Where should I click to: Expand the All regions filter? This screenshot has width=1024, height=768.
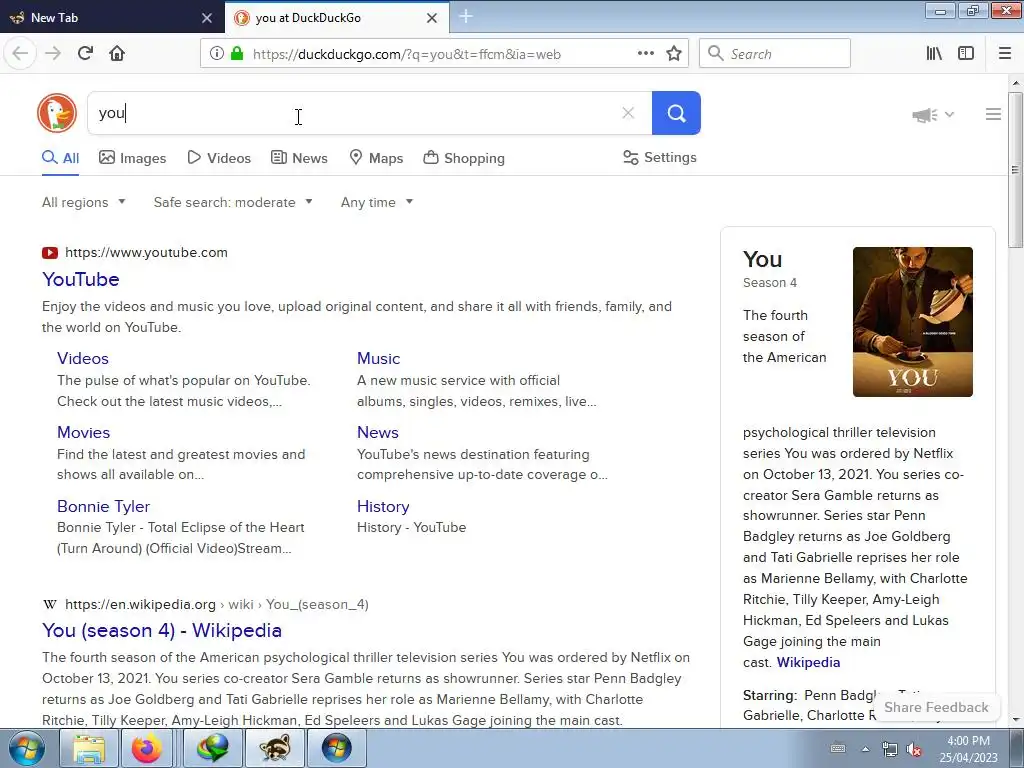84,202
